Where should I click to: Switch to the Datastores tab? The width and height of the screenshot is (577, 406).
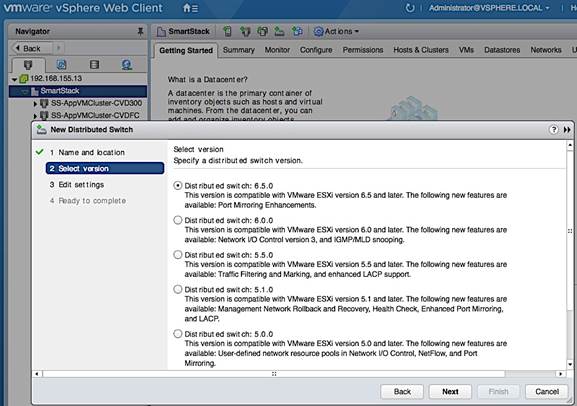tap(502, 50)
